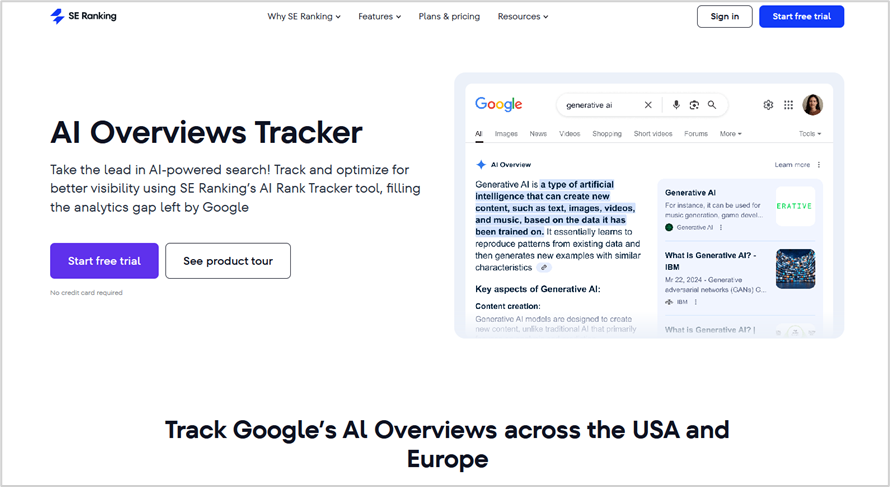Screen dimensions: 890x487
Task: Click the magnifier search icon
Action: click(x=712, y=105)
